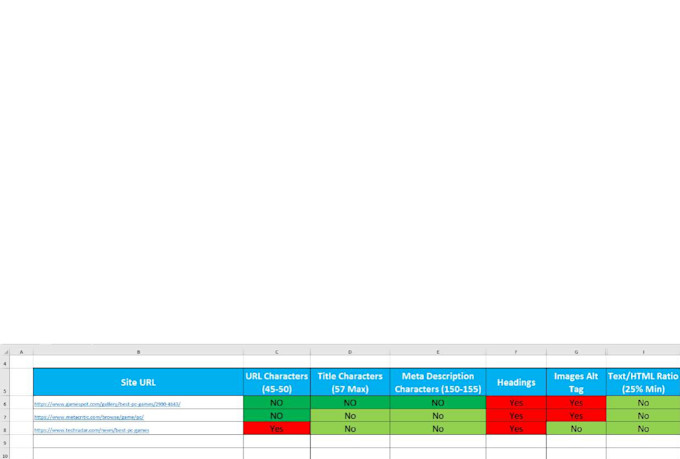
Task: Select column D header
Action: point(350,352)
